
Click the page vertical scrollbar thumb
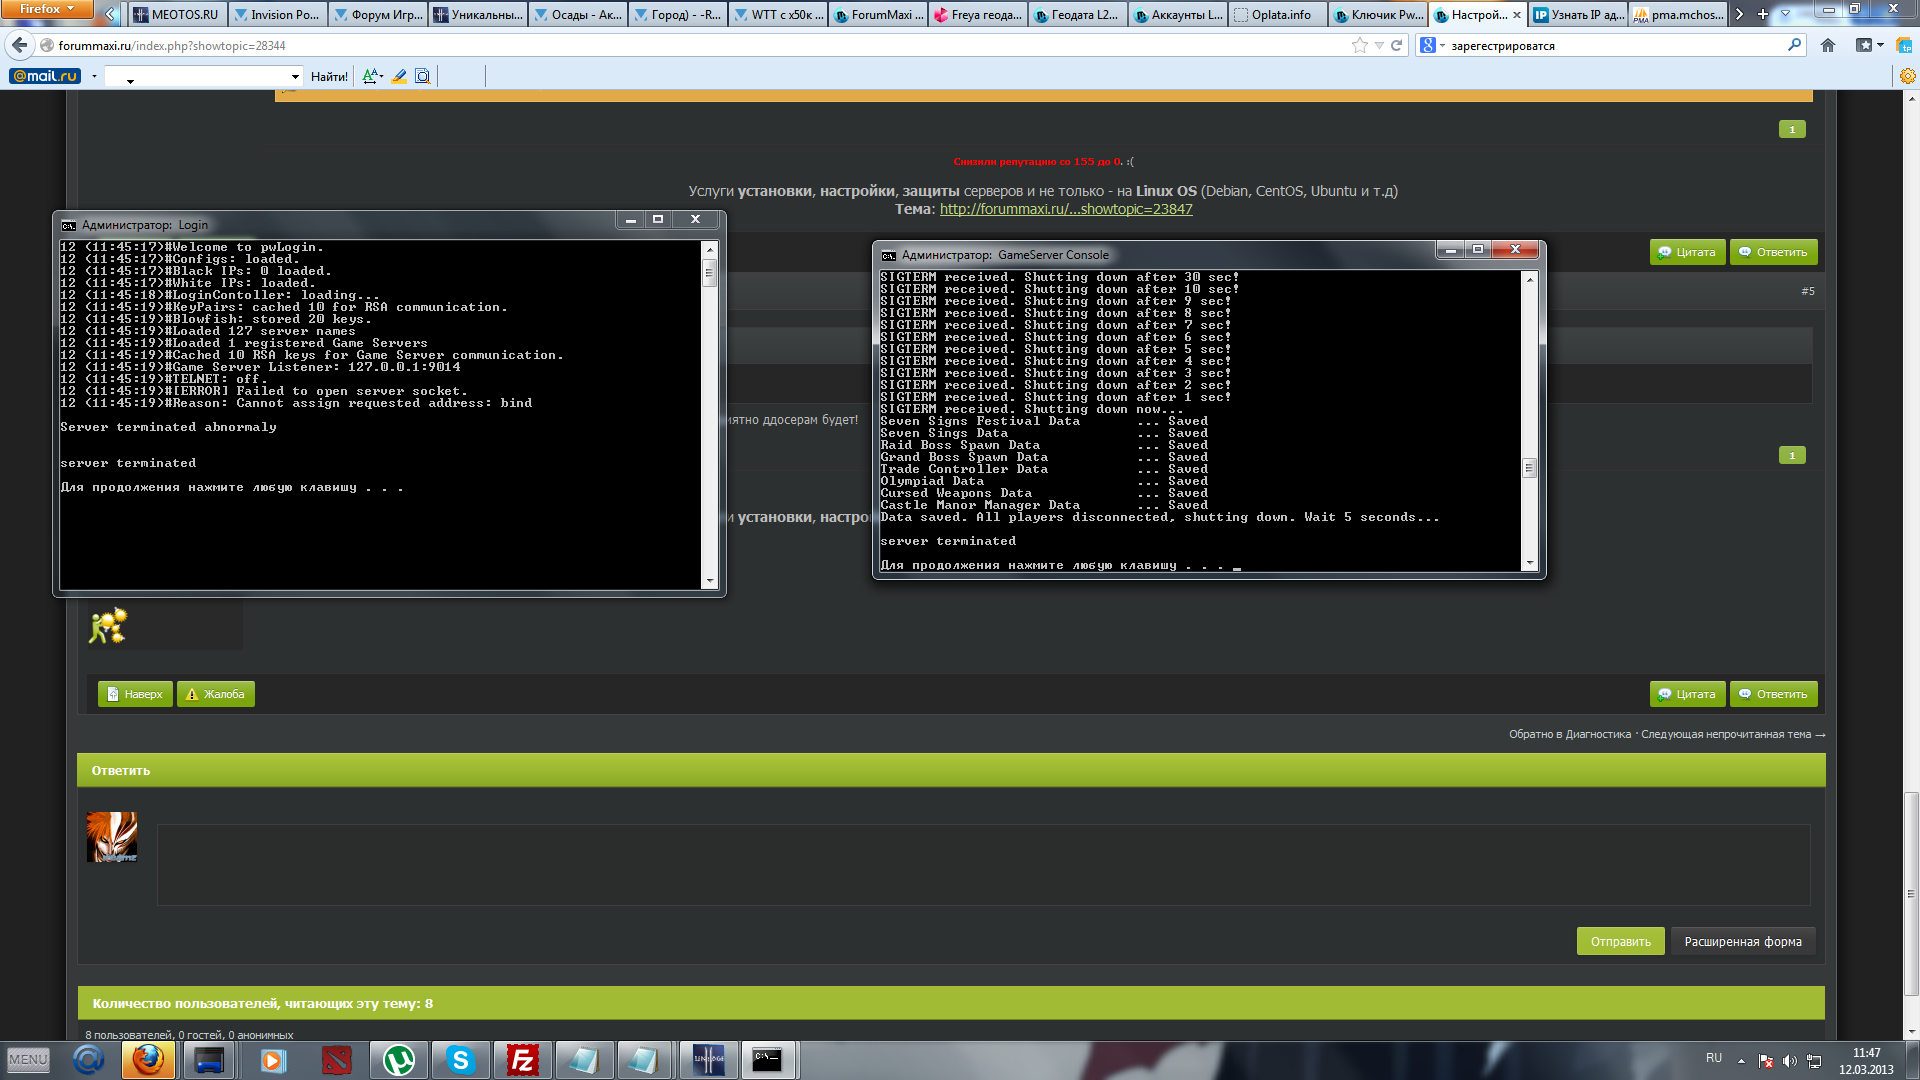[1911, 893]
